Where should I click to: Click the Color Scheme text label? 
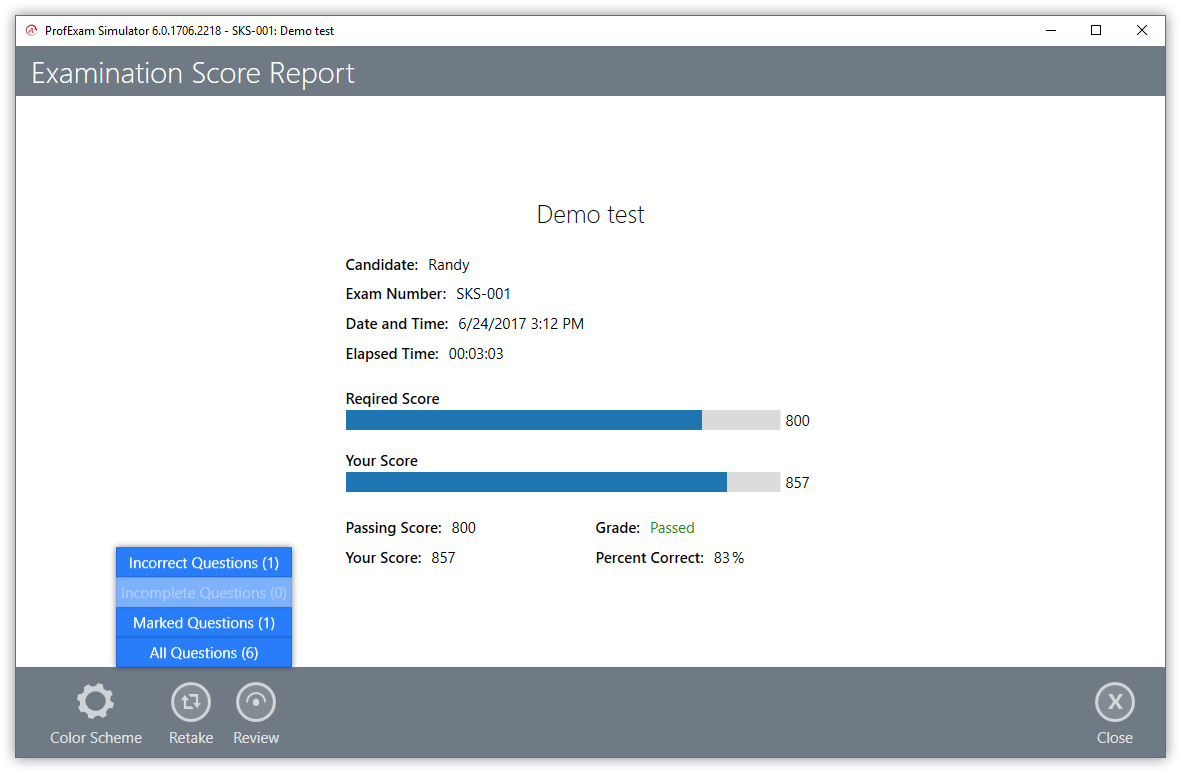tap(96, 738)
